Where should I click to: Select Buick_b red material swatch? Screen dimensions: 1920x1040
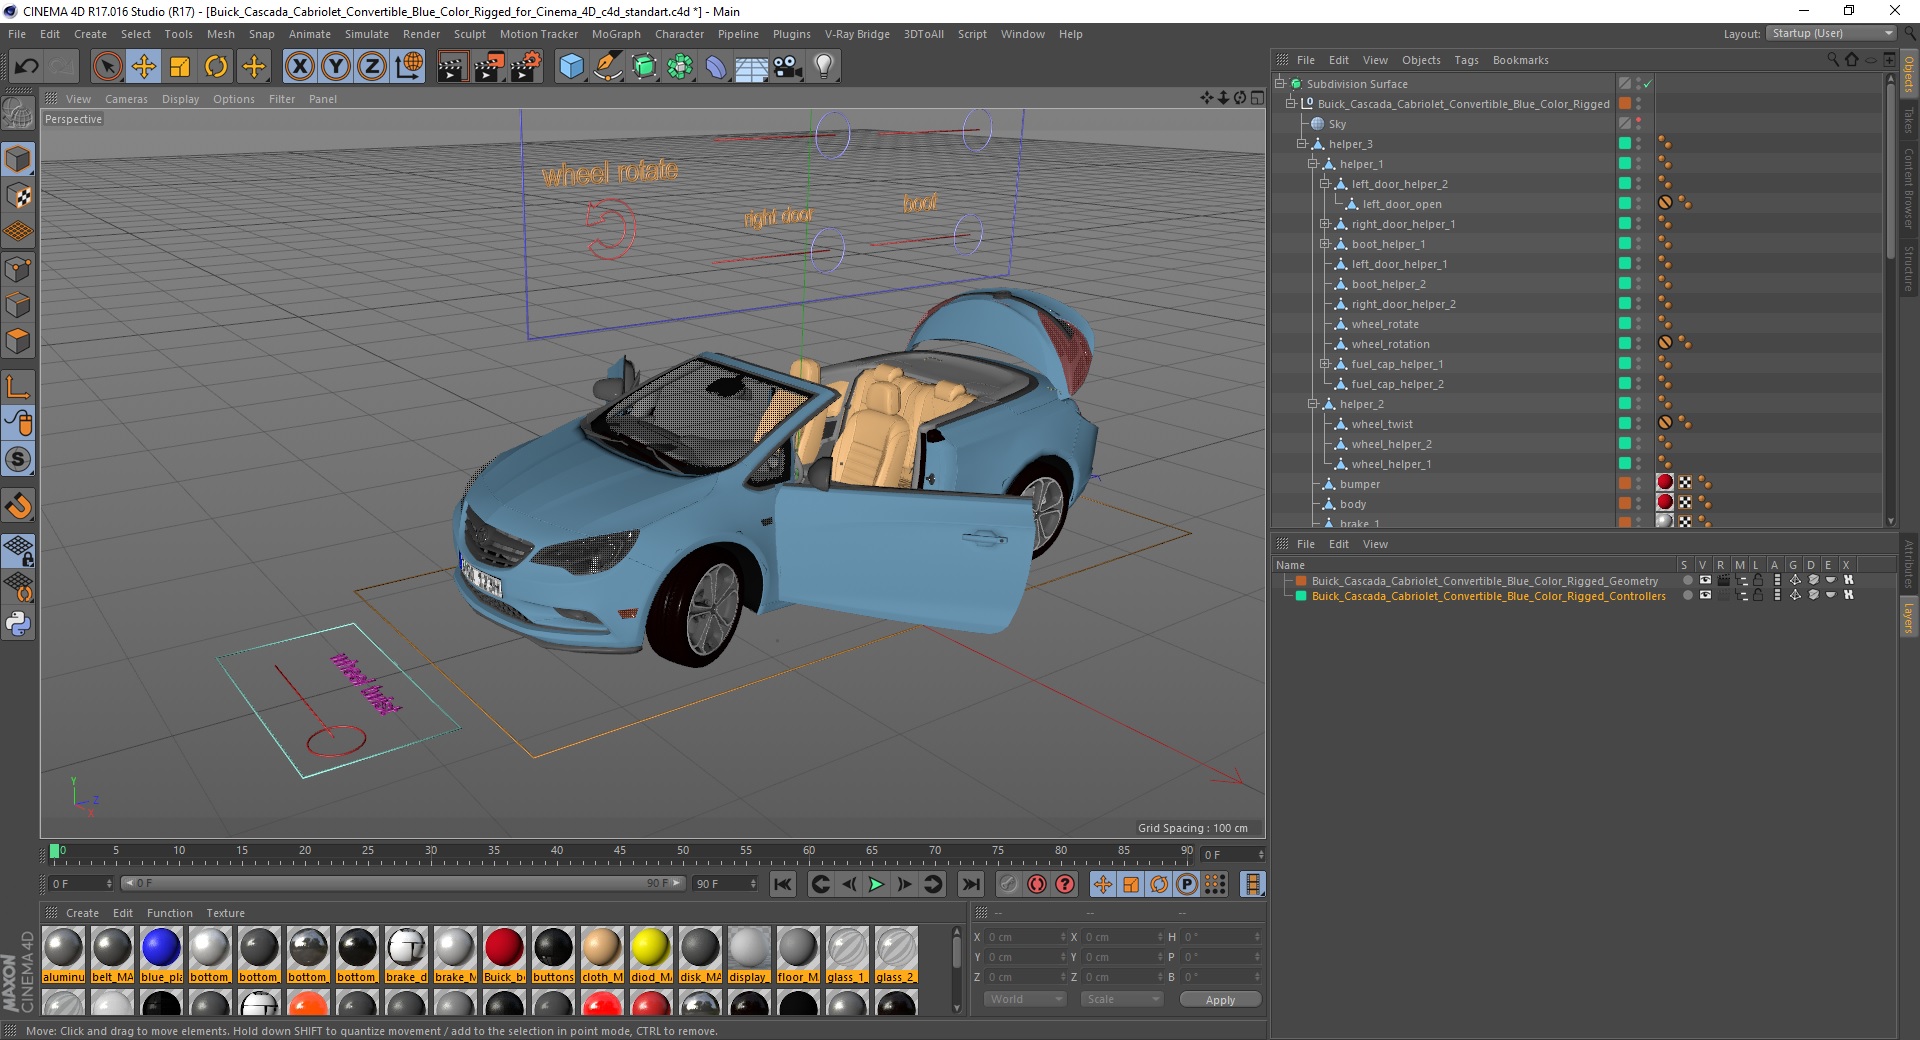point(504,955)
